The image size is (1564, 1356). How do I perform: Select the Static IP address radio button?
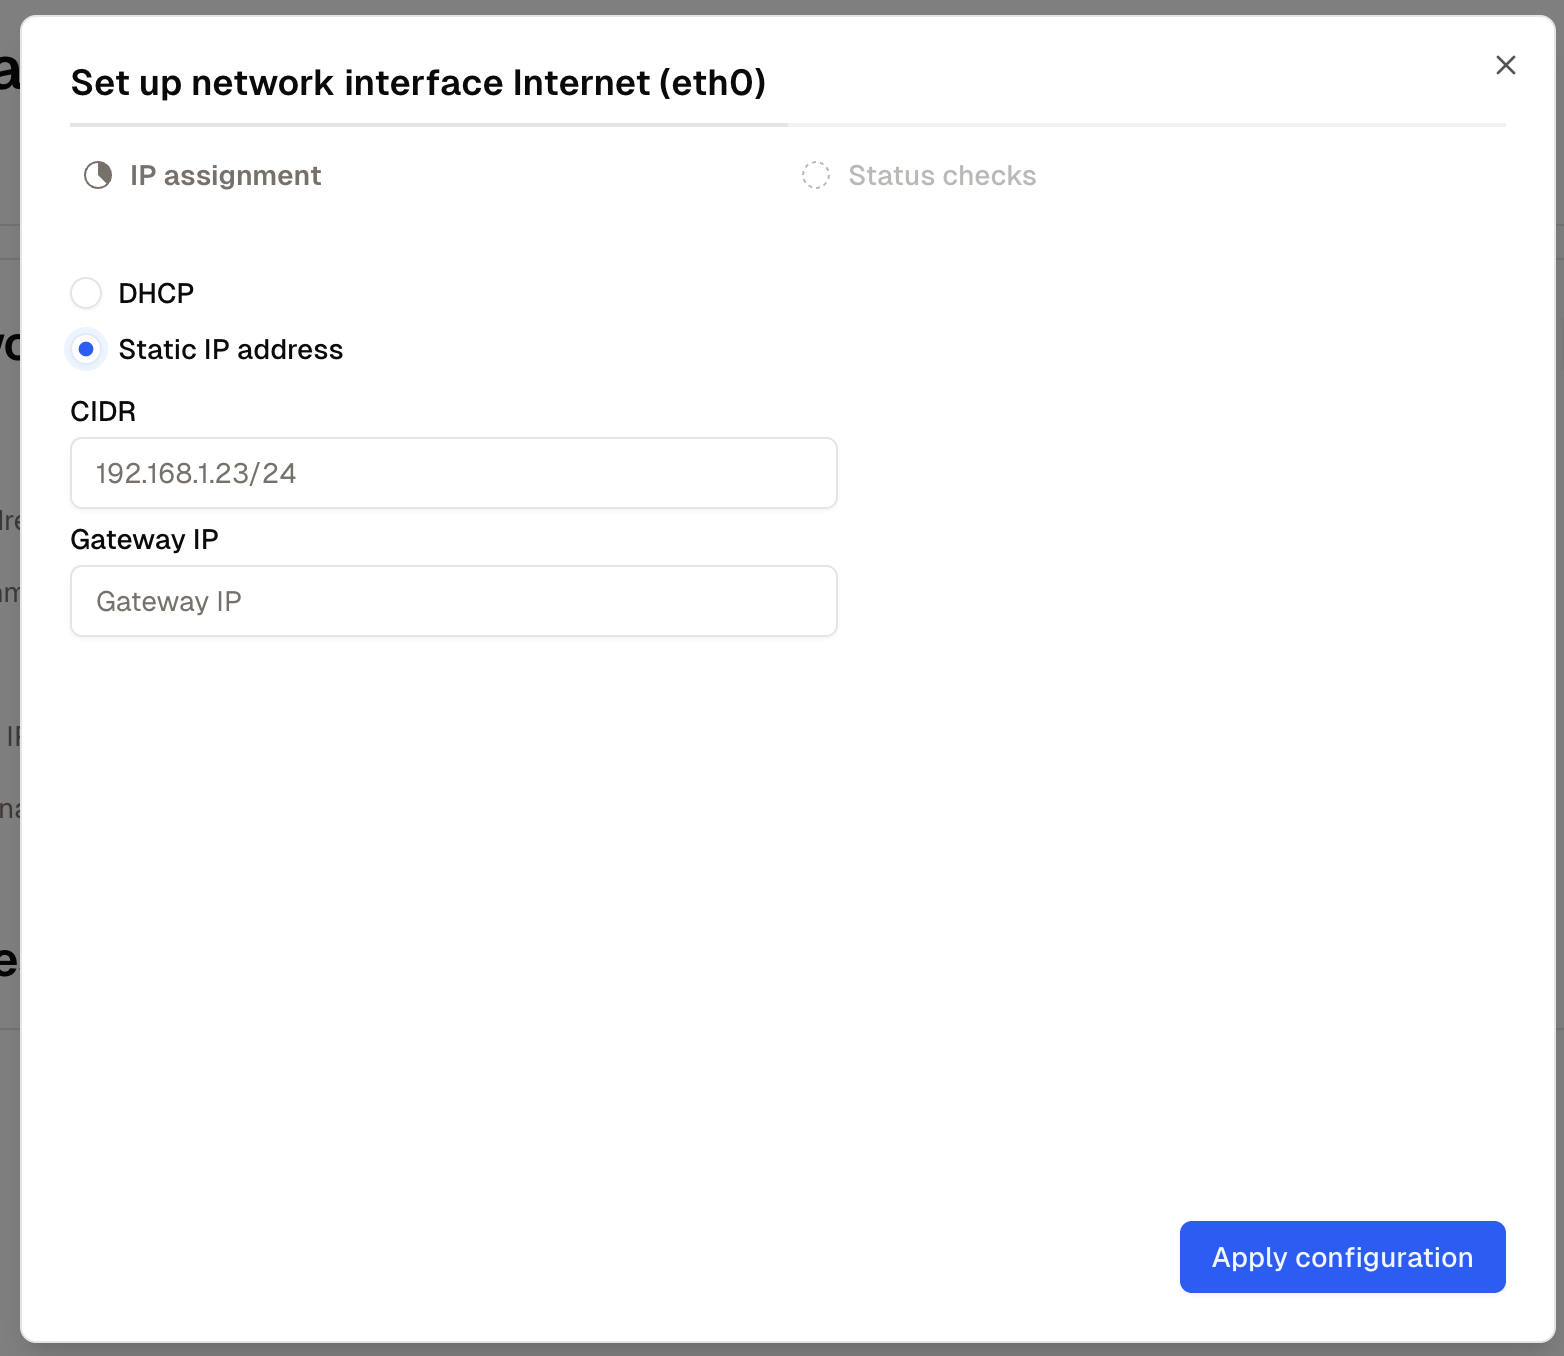[86, 349]
